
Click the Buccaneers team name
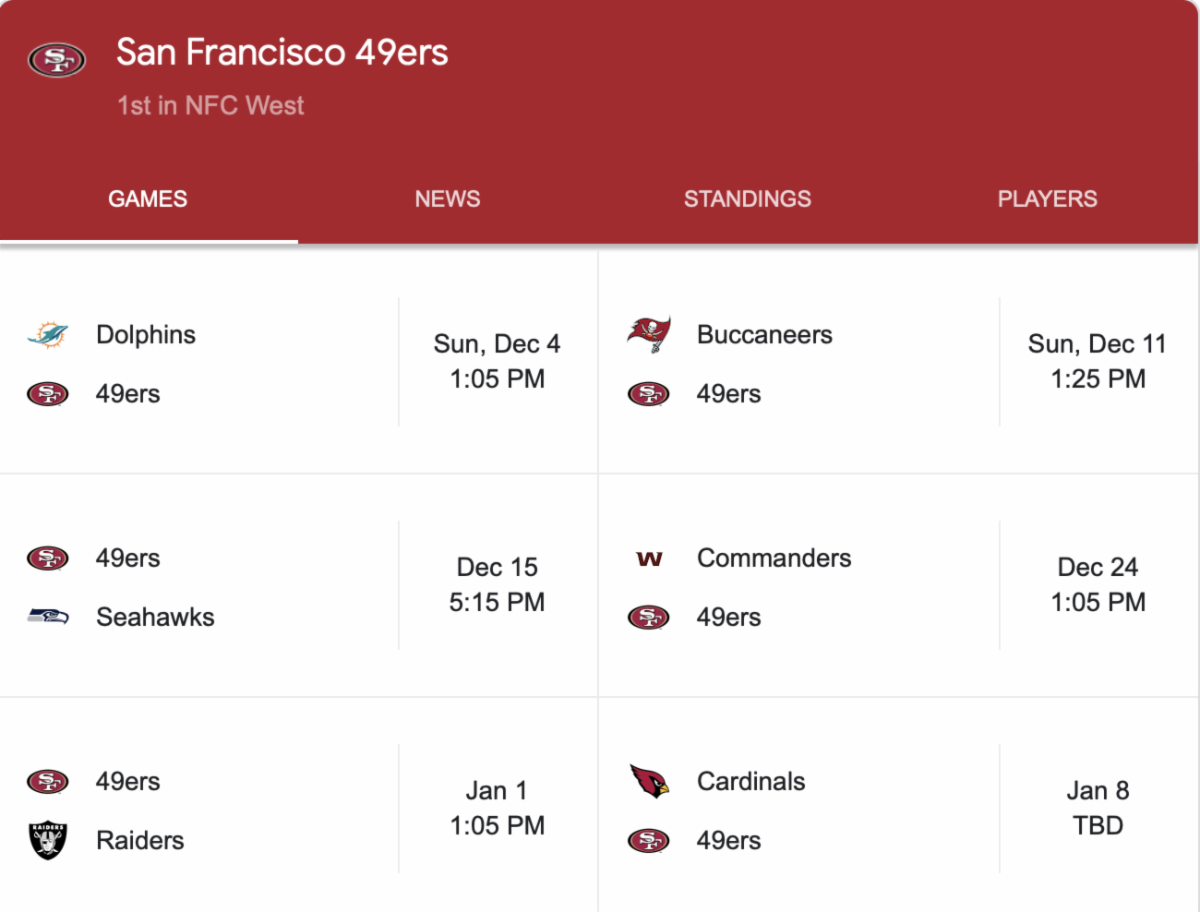(764, 335)
